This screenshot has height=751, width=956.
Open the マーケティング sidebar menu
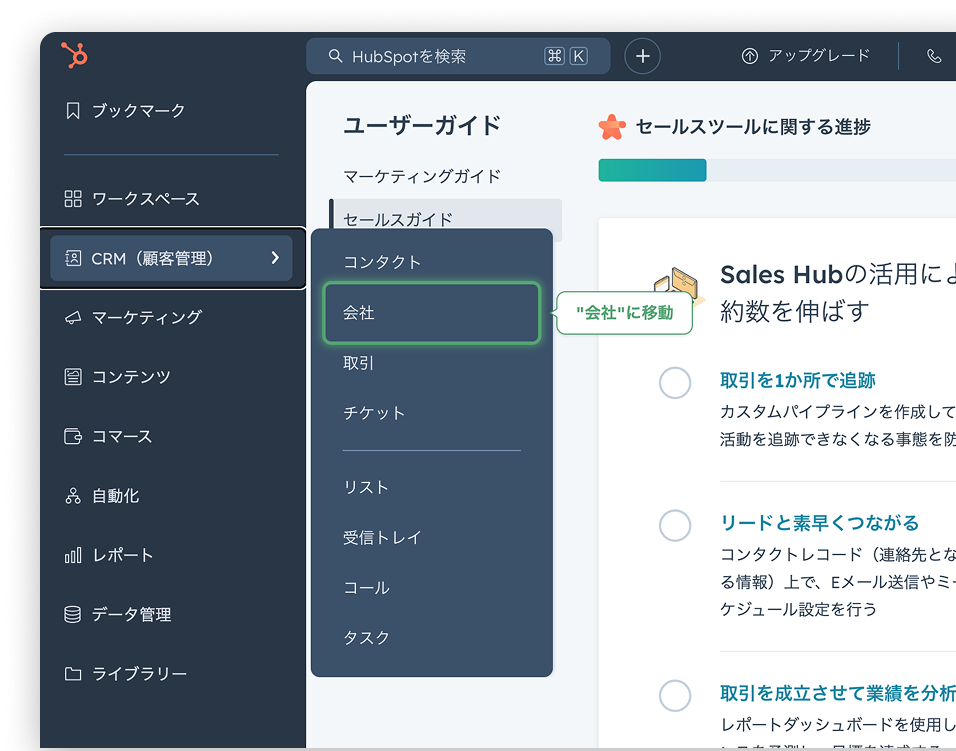(x=146, y=318)
